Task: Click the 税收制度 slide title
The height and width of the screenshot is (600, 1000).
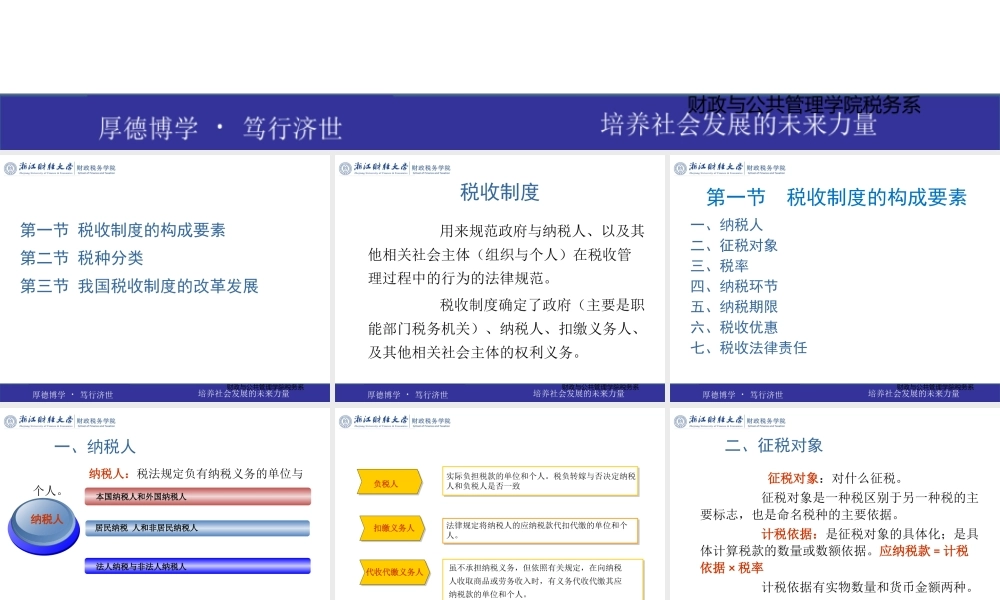Action: tap(499, 192)
